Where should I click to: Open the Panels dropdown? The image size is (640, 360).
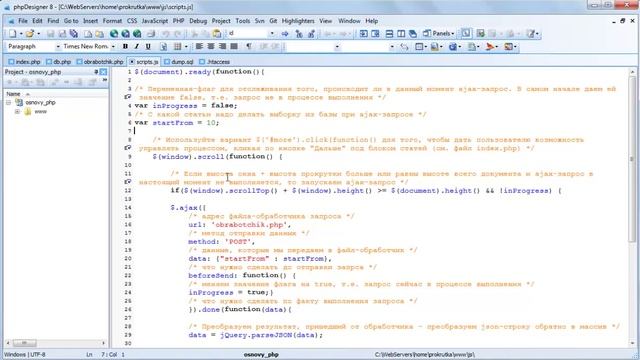pyautogui.click(x=439, y=34)
